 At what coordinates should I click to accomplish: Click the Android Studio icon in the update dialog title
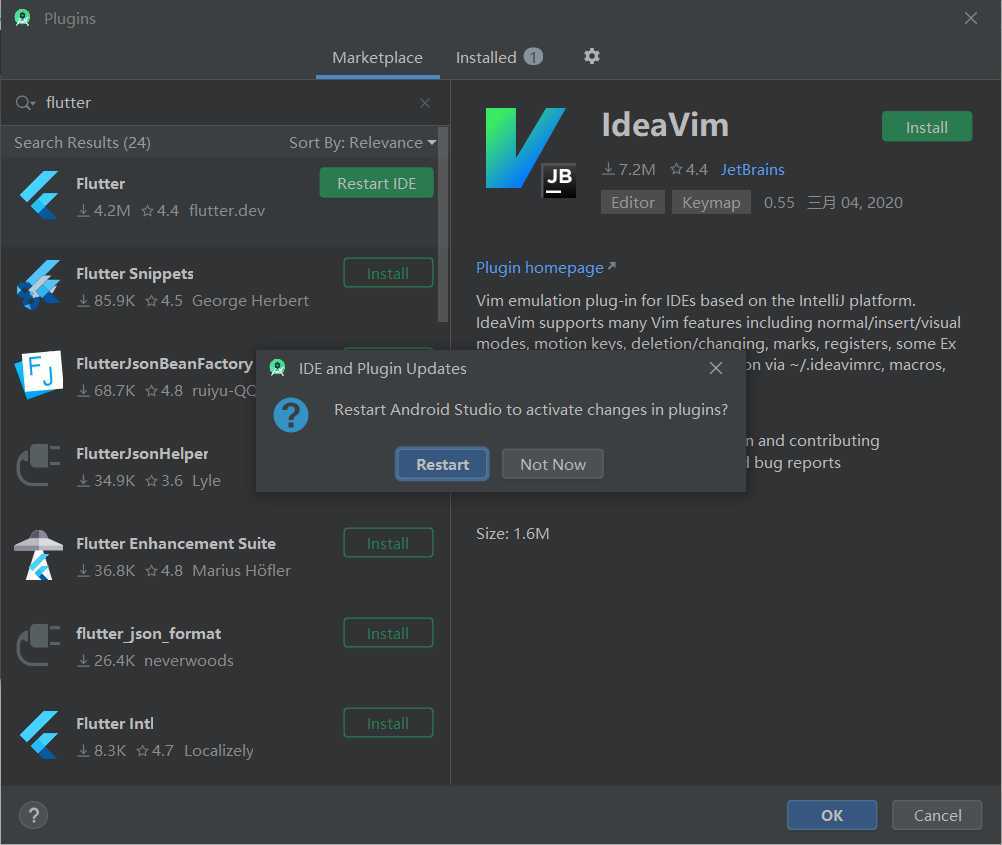[x=277, y=368]
